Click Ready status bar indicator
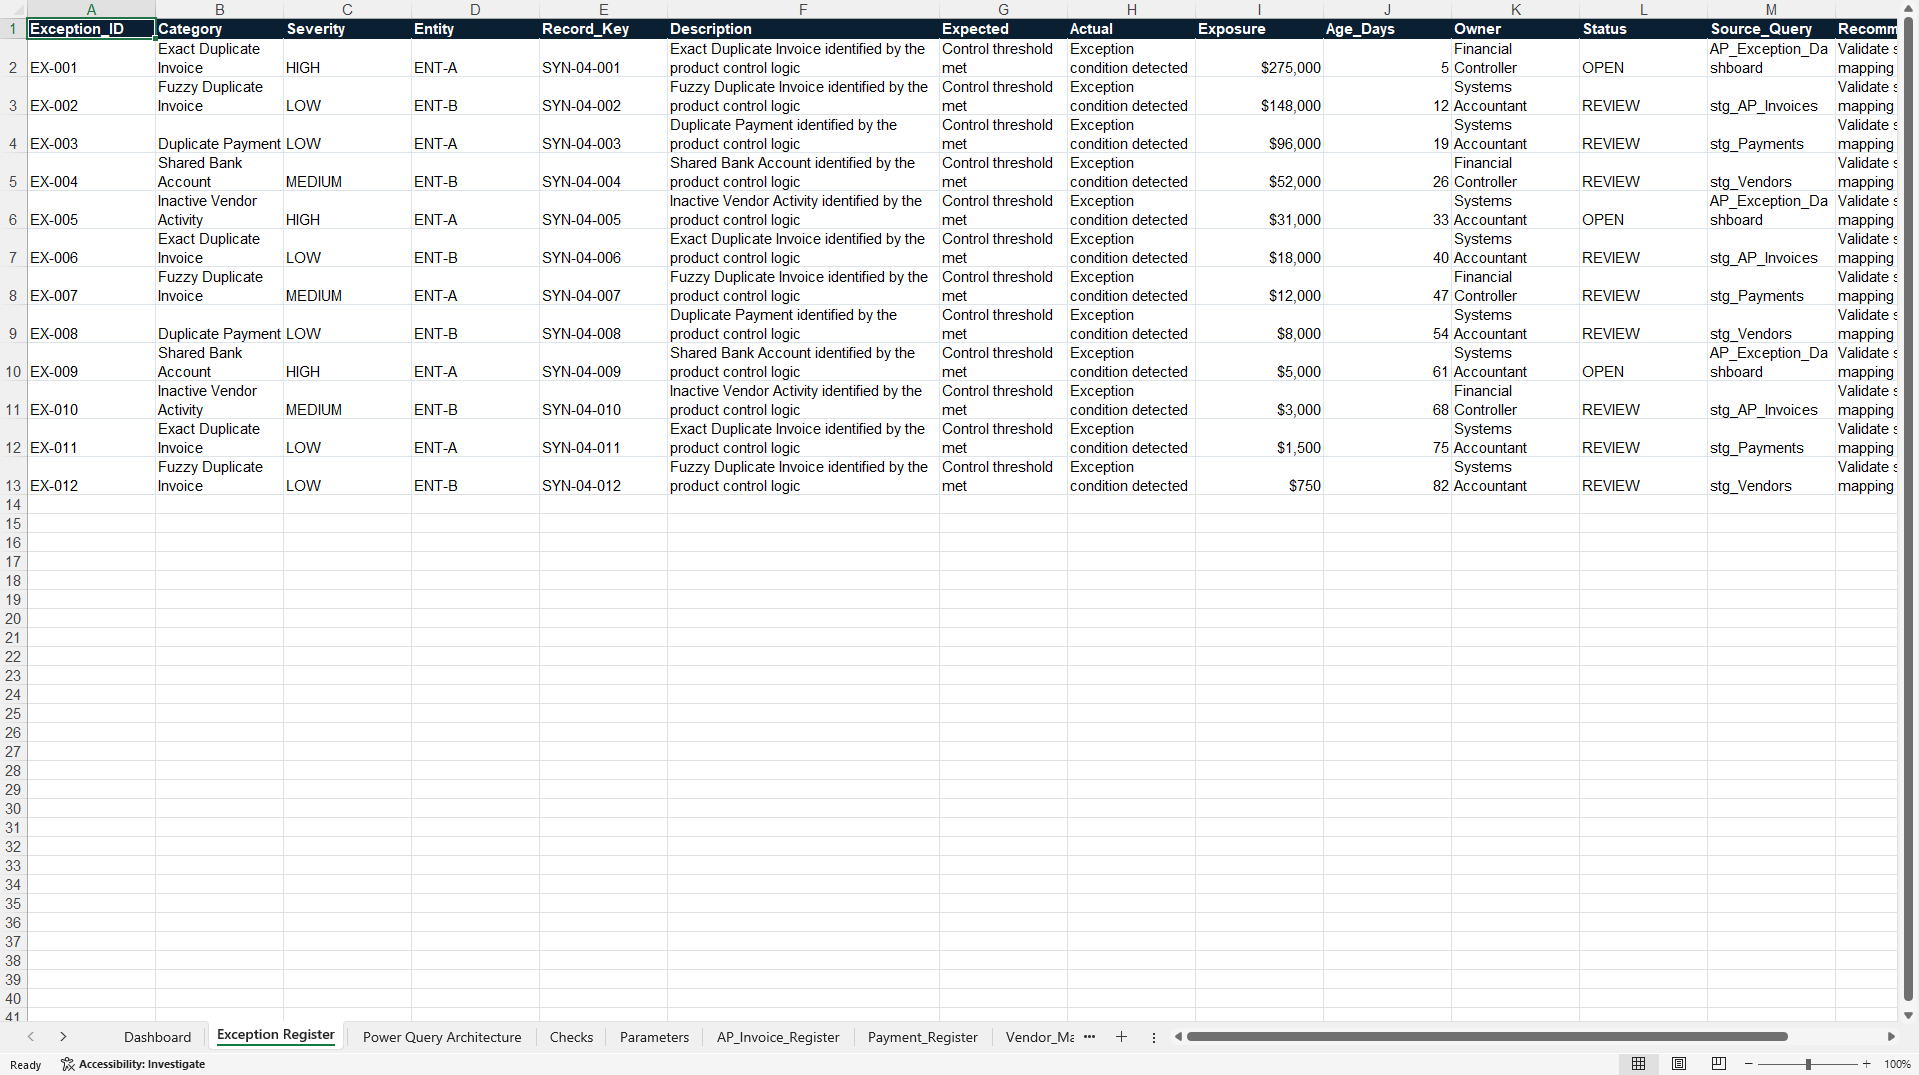This screenshot has height=1075, width=1919. tap(26, 1064)
